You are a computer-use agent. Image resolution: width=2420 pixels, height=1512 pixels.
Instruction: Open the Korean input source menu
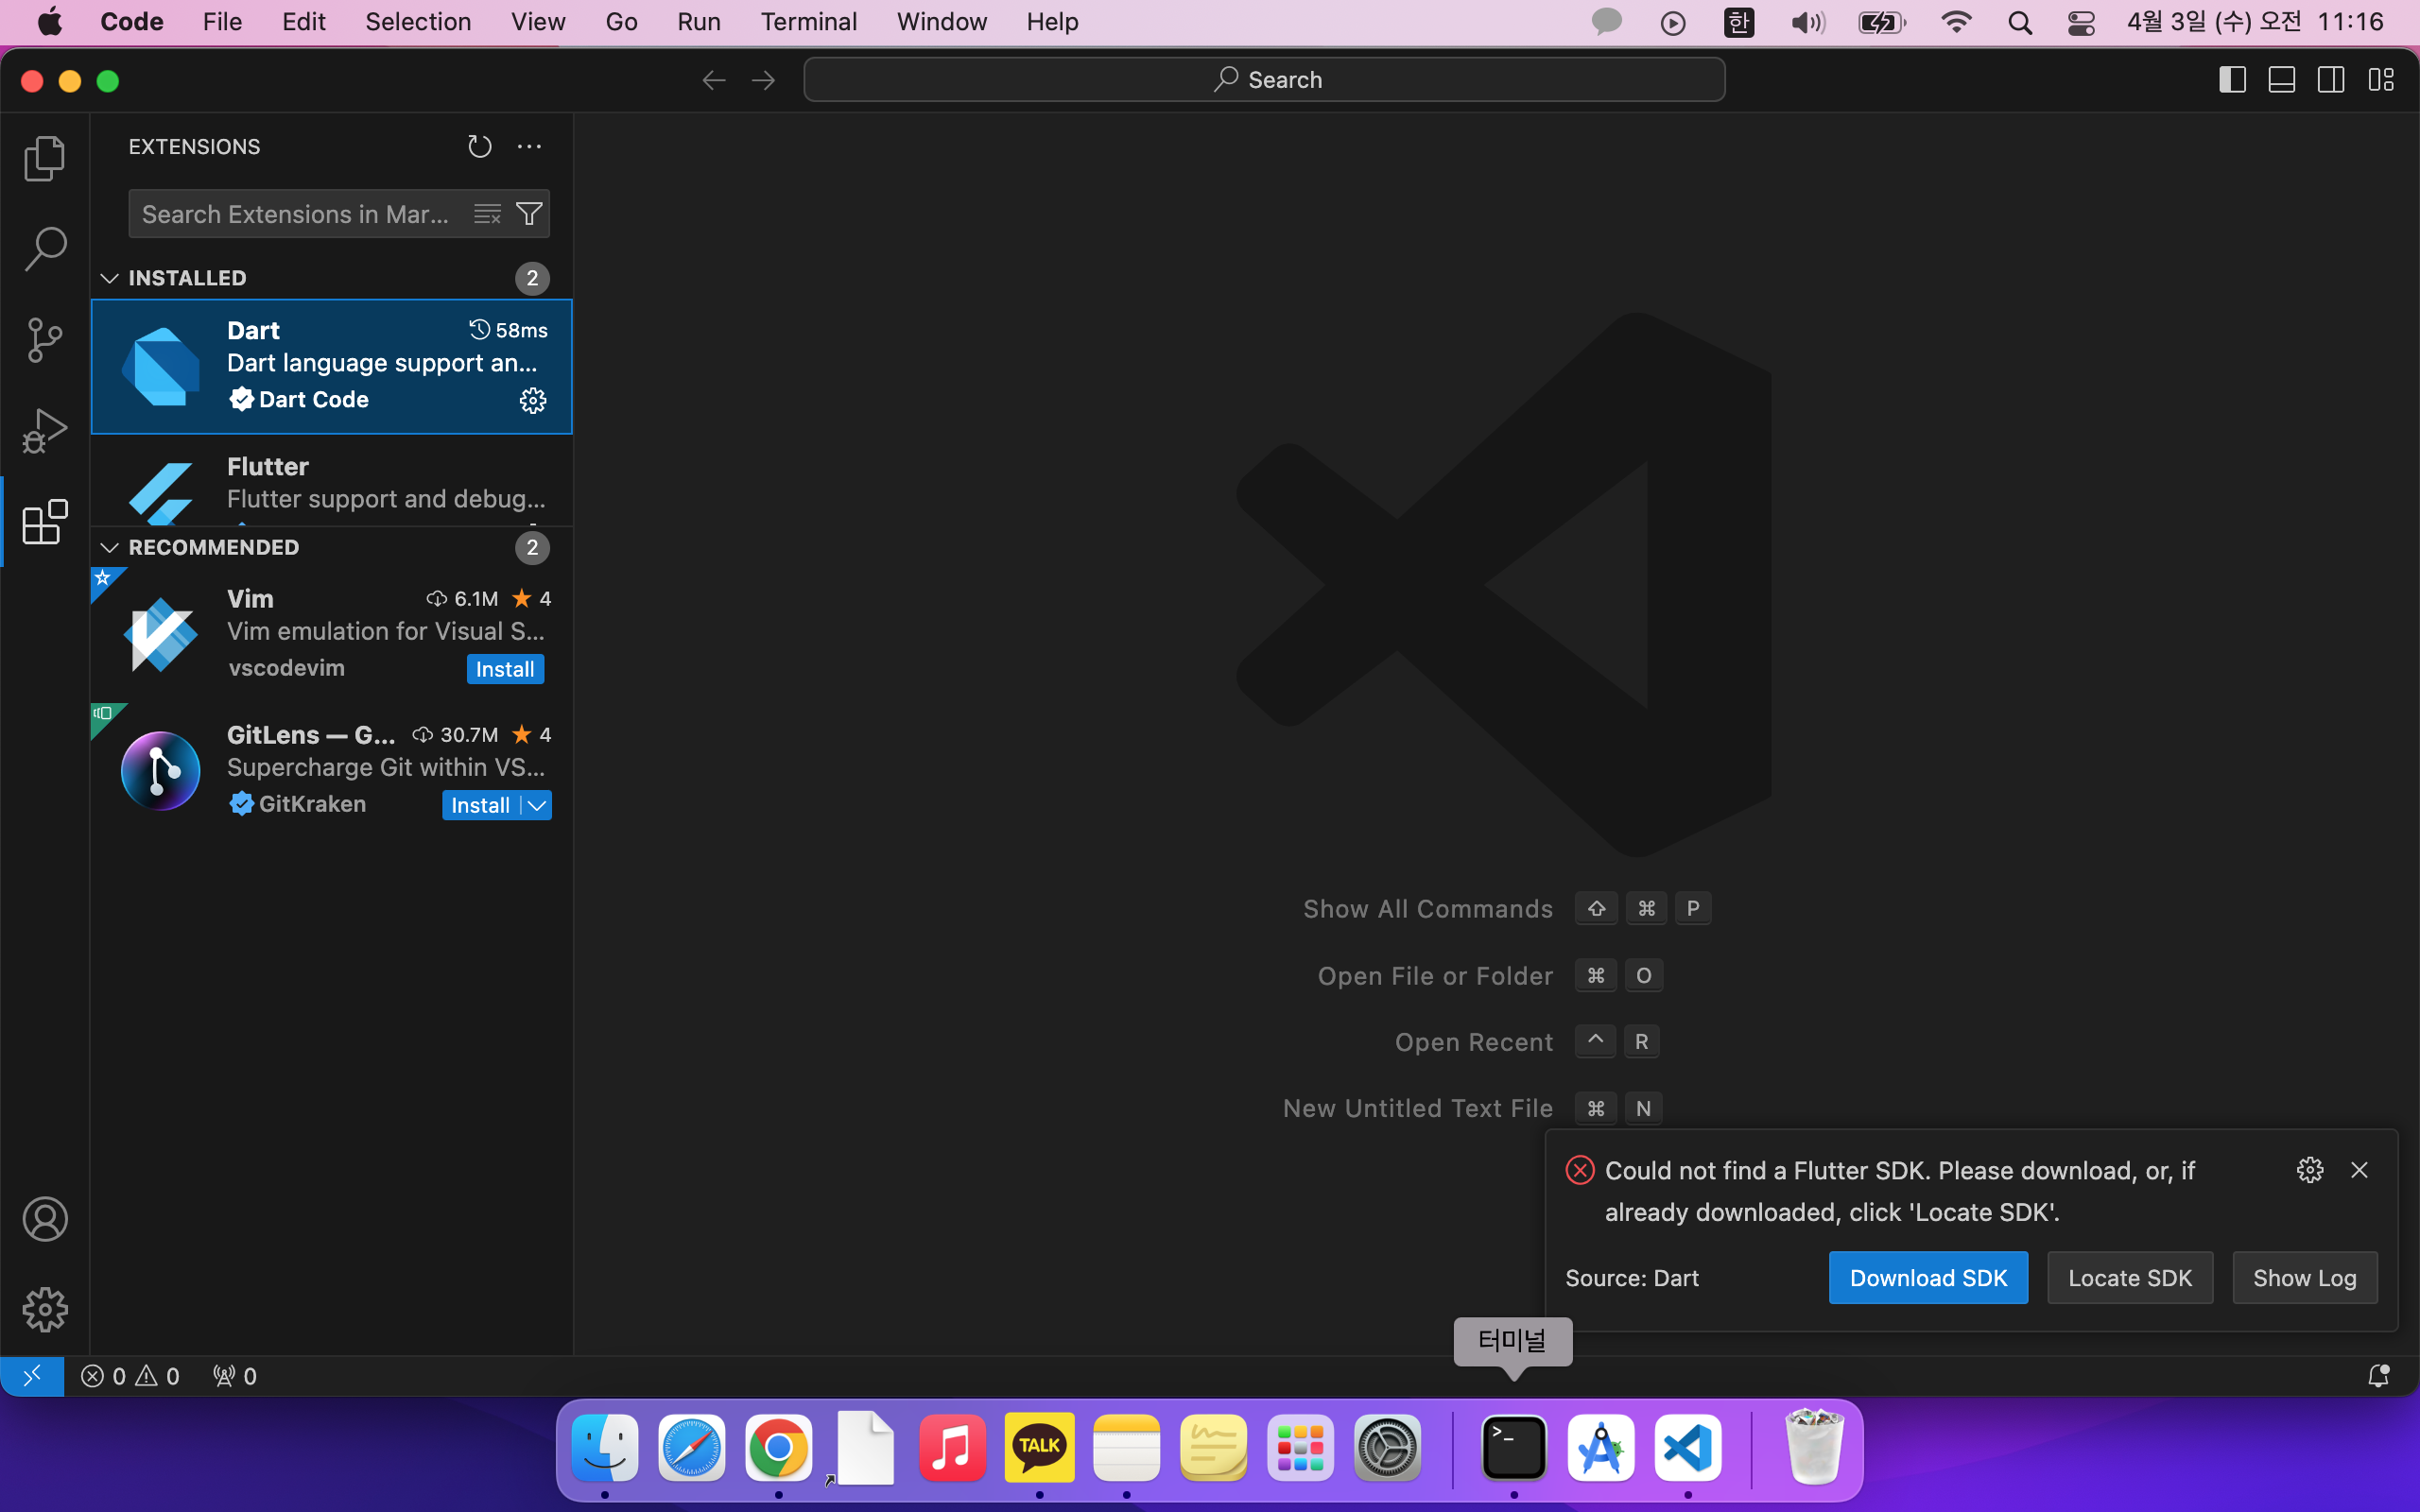point(1739,22)
